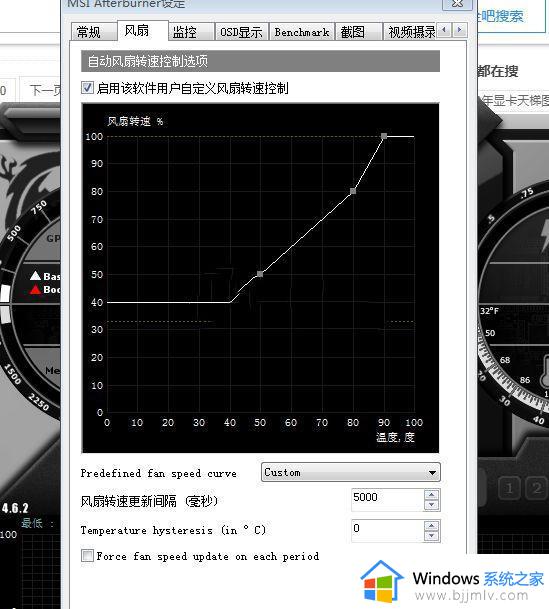Select the fan curve node at 80 degrees

(x=353, y=191)
